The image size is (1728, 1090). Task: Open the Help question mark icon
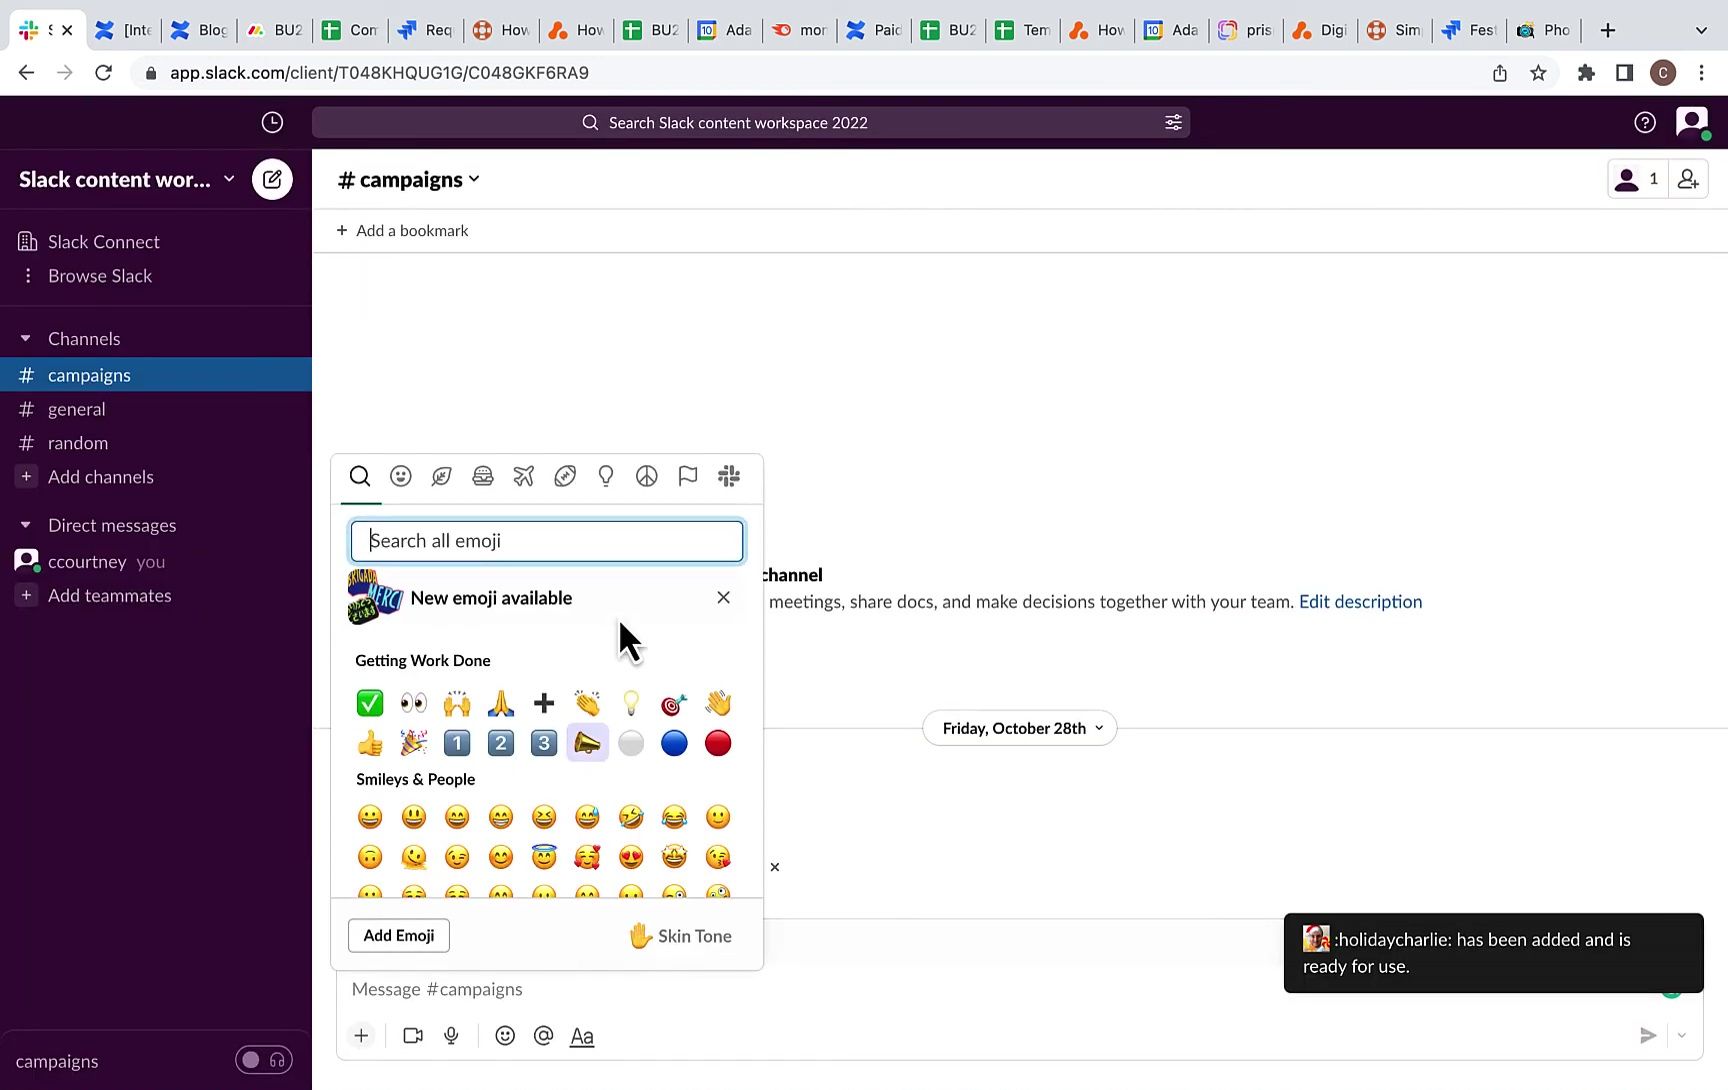click(x=1644, y=122)
